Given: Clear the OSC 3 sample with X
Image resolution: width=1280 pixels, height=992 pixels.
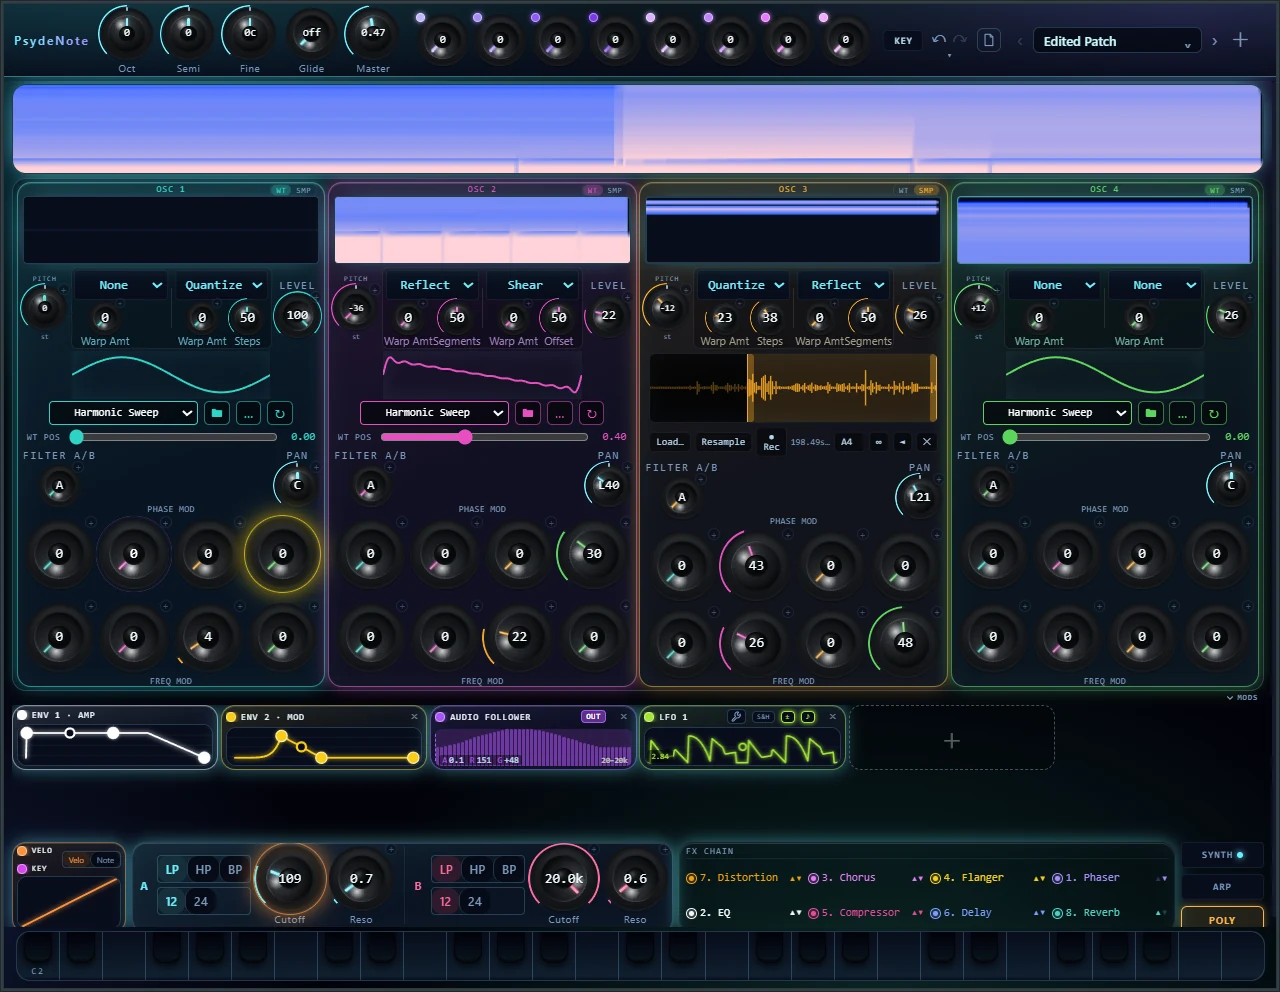Looking at the screenshot, I should (x=927, y=442).
